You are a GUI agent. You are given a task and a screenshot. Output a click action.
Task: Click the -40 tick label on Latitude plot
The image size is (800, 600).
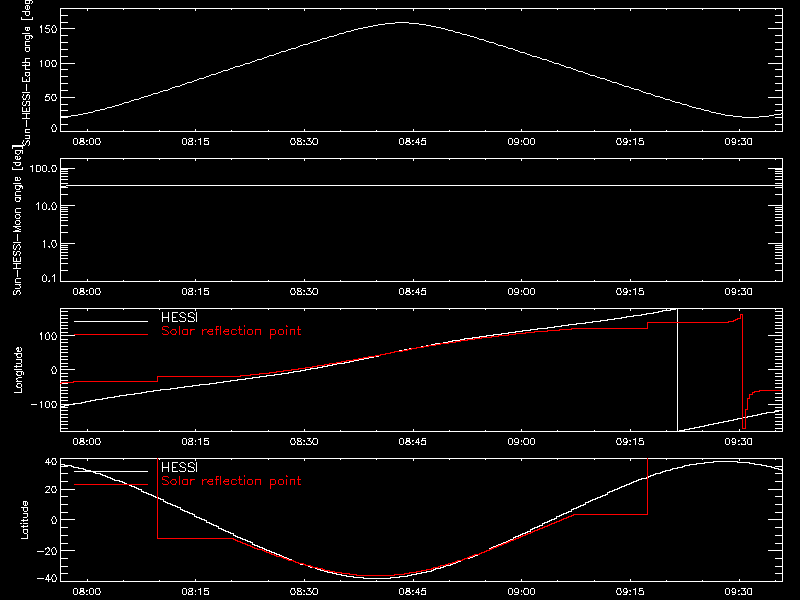47,578
